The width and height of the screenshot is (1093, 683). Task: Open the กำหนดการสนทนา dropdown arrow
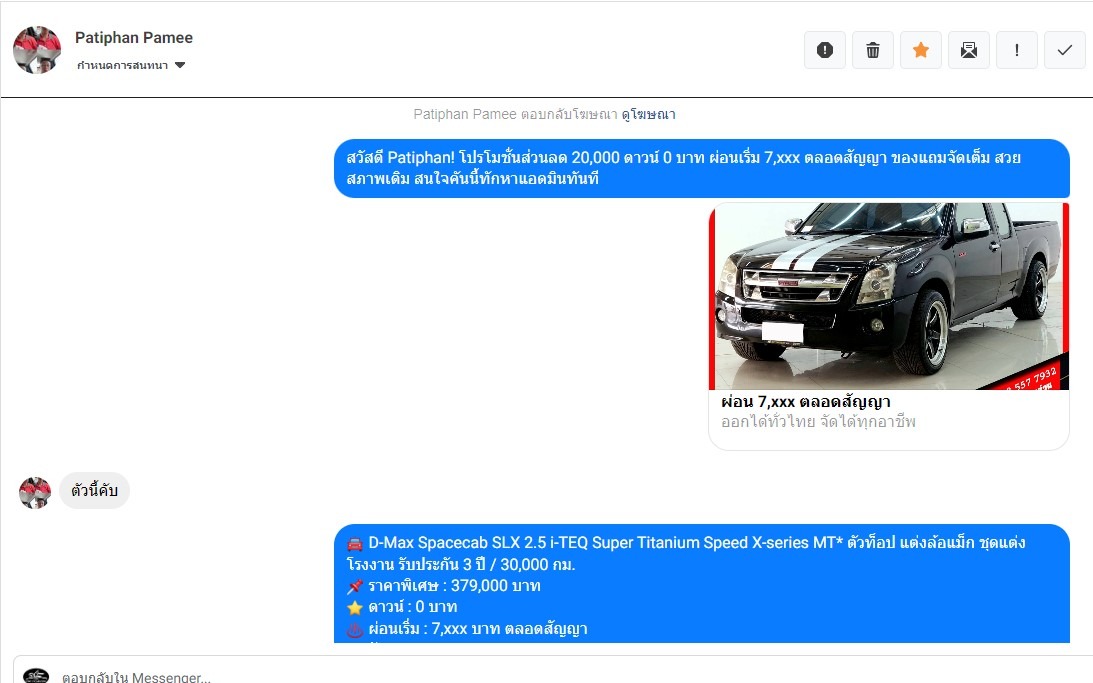pyautogui.click(x=180, y=65)
